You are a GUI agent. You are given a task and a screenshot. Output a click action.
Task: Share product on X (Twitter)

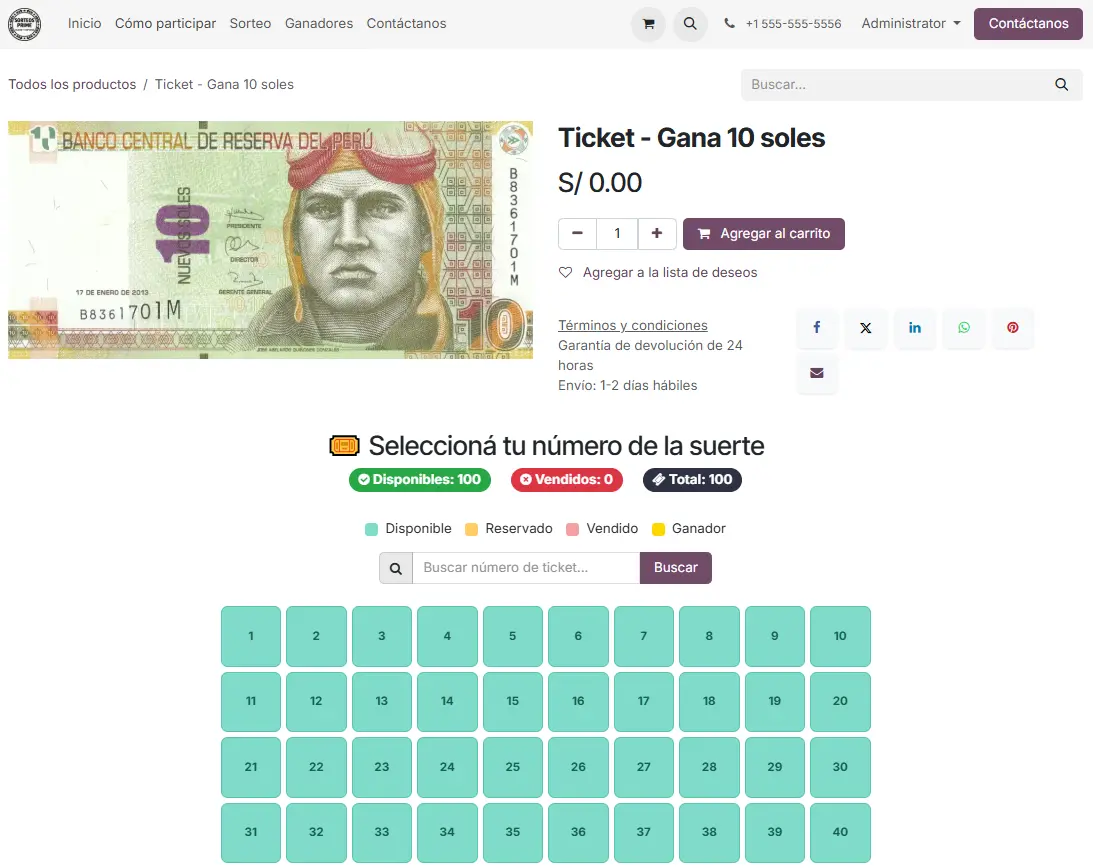[866, 328]
